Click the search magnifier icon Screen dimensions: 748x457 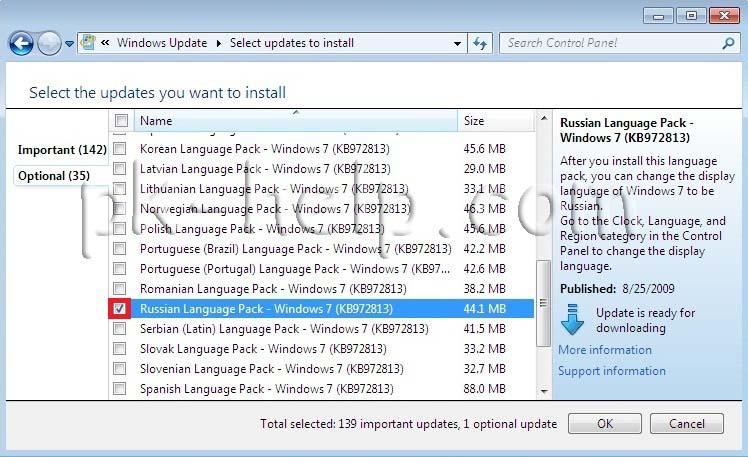(x=728, y=43)
